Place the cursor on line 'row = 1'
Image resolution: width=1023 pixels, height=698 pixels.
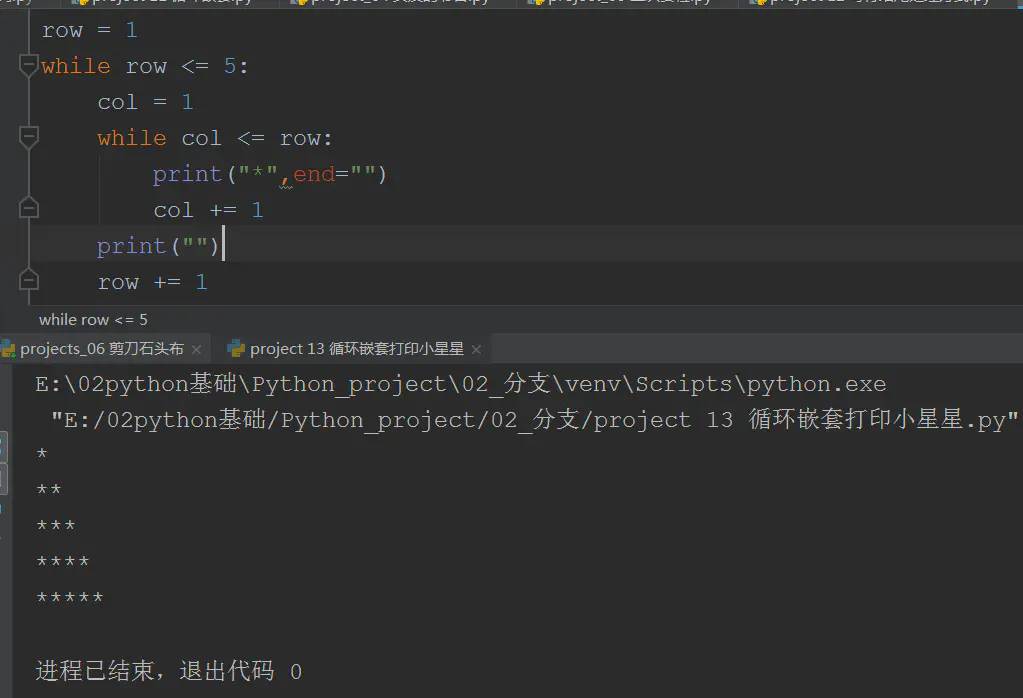[89, 30]
